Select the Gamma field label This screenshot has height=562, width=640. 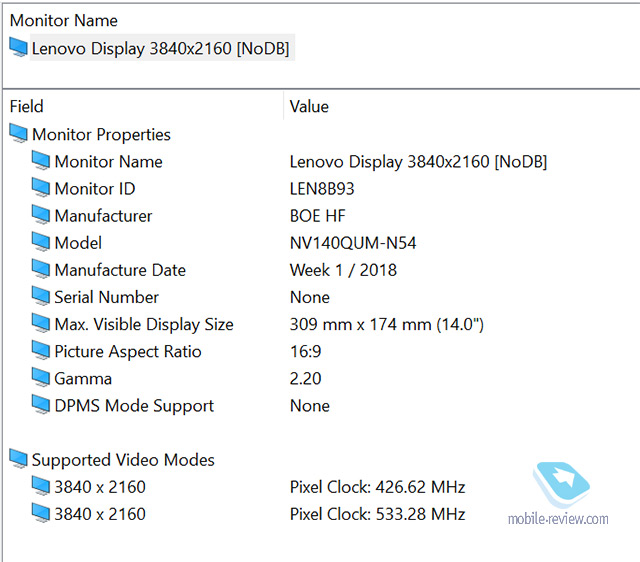tap(83, 379)
